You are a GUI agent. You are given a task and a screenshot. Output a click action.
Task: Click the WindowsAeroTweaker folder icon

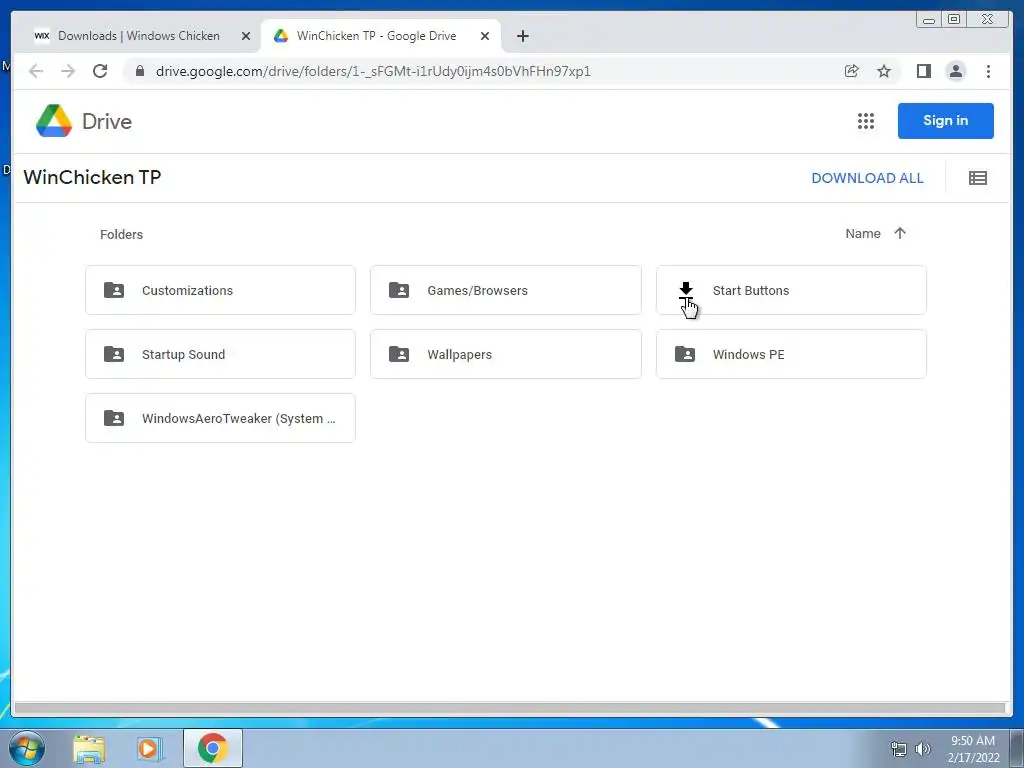click(x=114, y=418)
